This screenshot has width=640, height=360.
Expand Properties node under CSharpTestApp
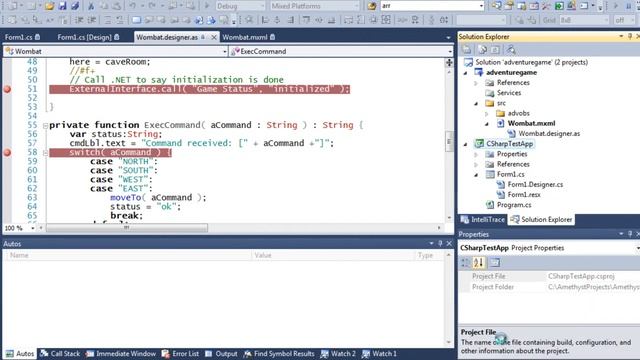click(x=476, y=154)
